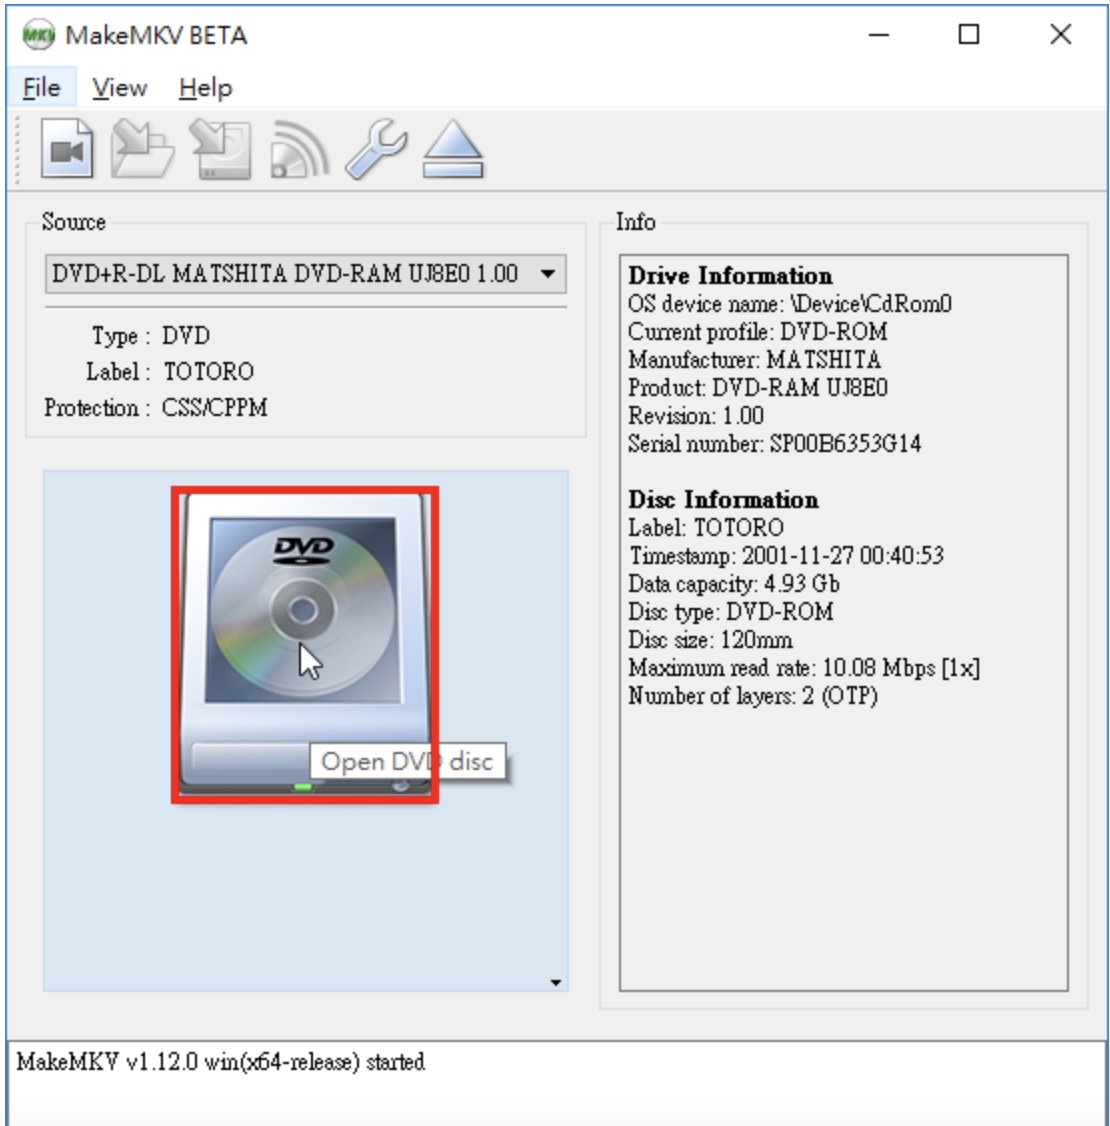The width and height of the screenshot is (1110, 1126).
Task: Click the 'Disc type: DVD-ROM' line
Action: [730, 612]
